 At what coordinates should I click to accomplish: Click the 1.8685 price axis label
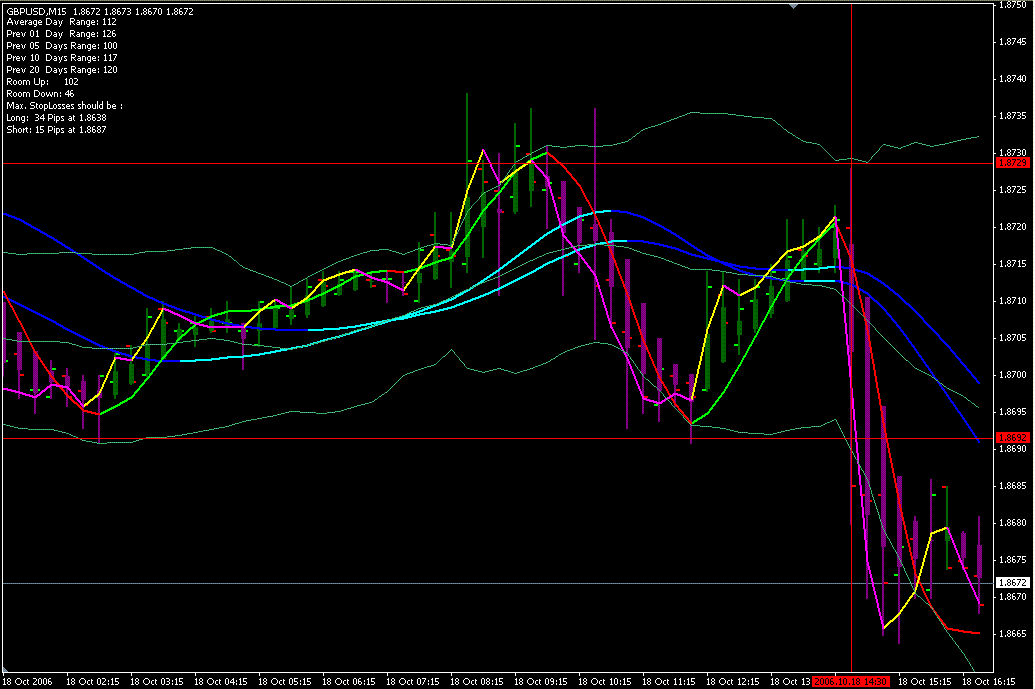(x=1013, y=485)
